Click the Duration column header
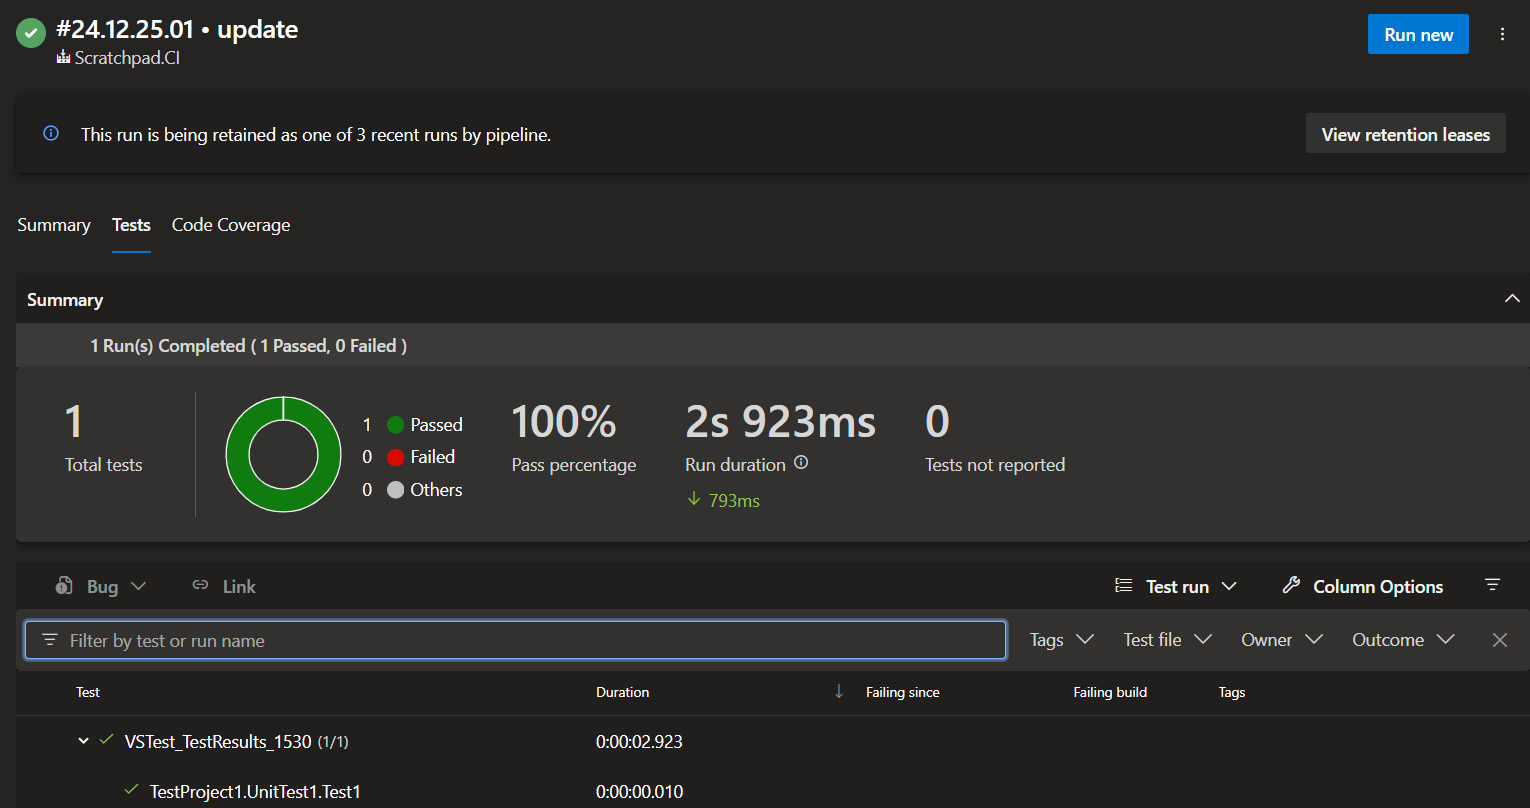Screen dimensions: 1530x808 (622, 692)
